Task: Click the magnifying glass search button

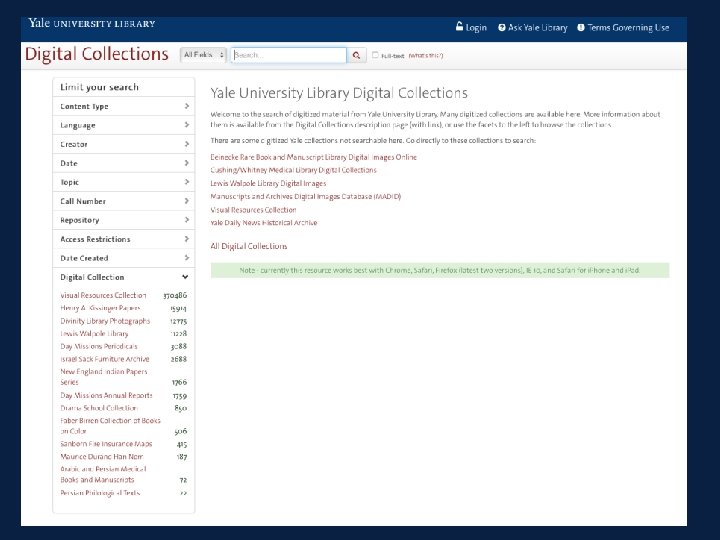Action: tap(356, 55)
